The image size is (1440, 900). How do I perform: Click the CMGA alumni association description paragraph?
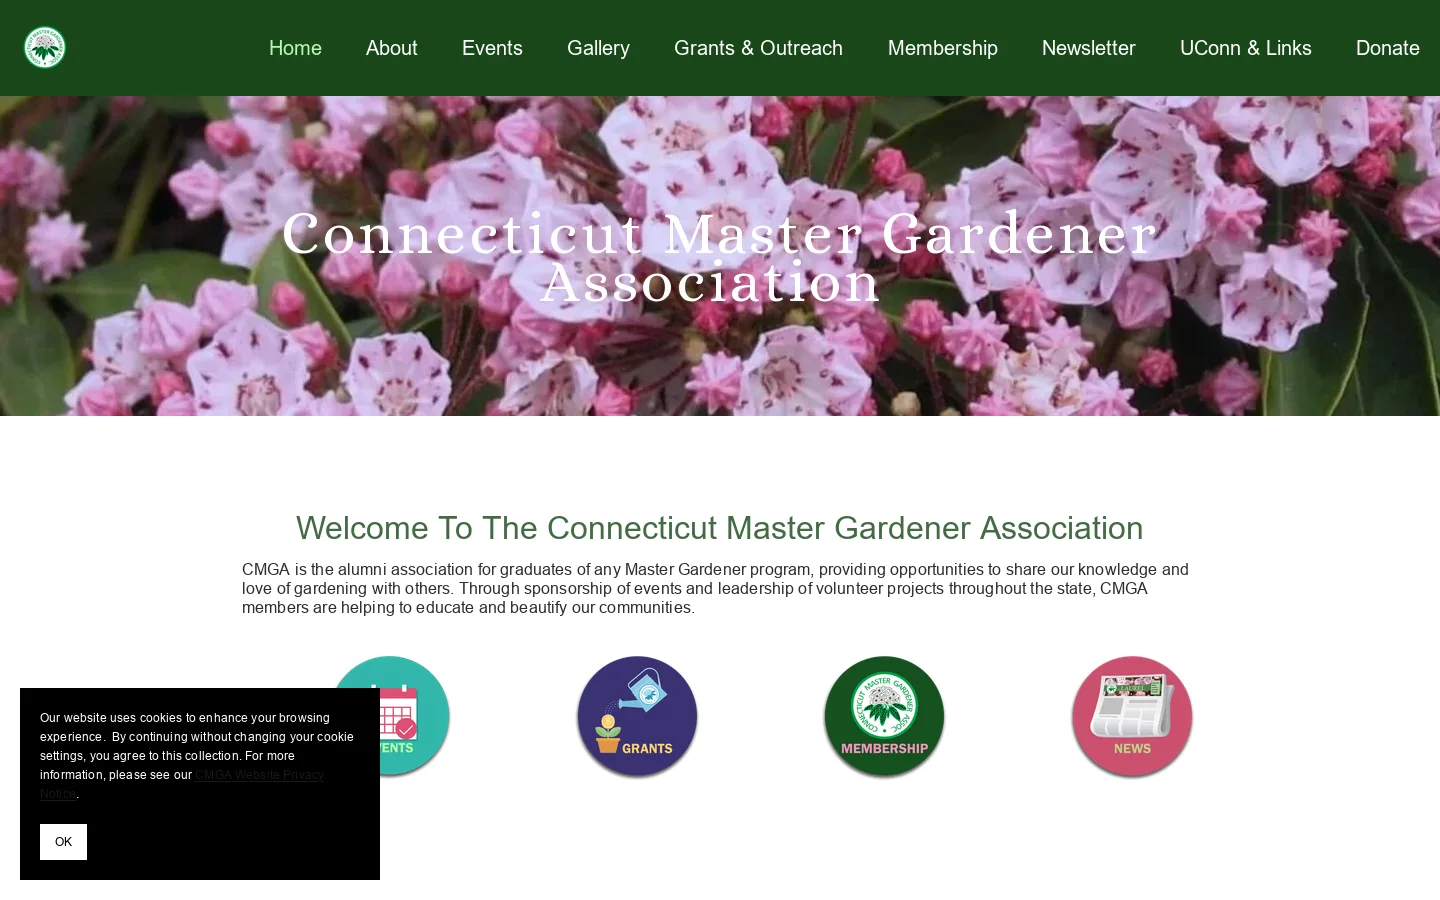715,588
